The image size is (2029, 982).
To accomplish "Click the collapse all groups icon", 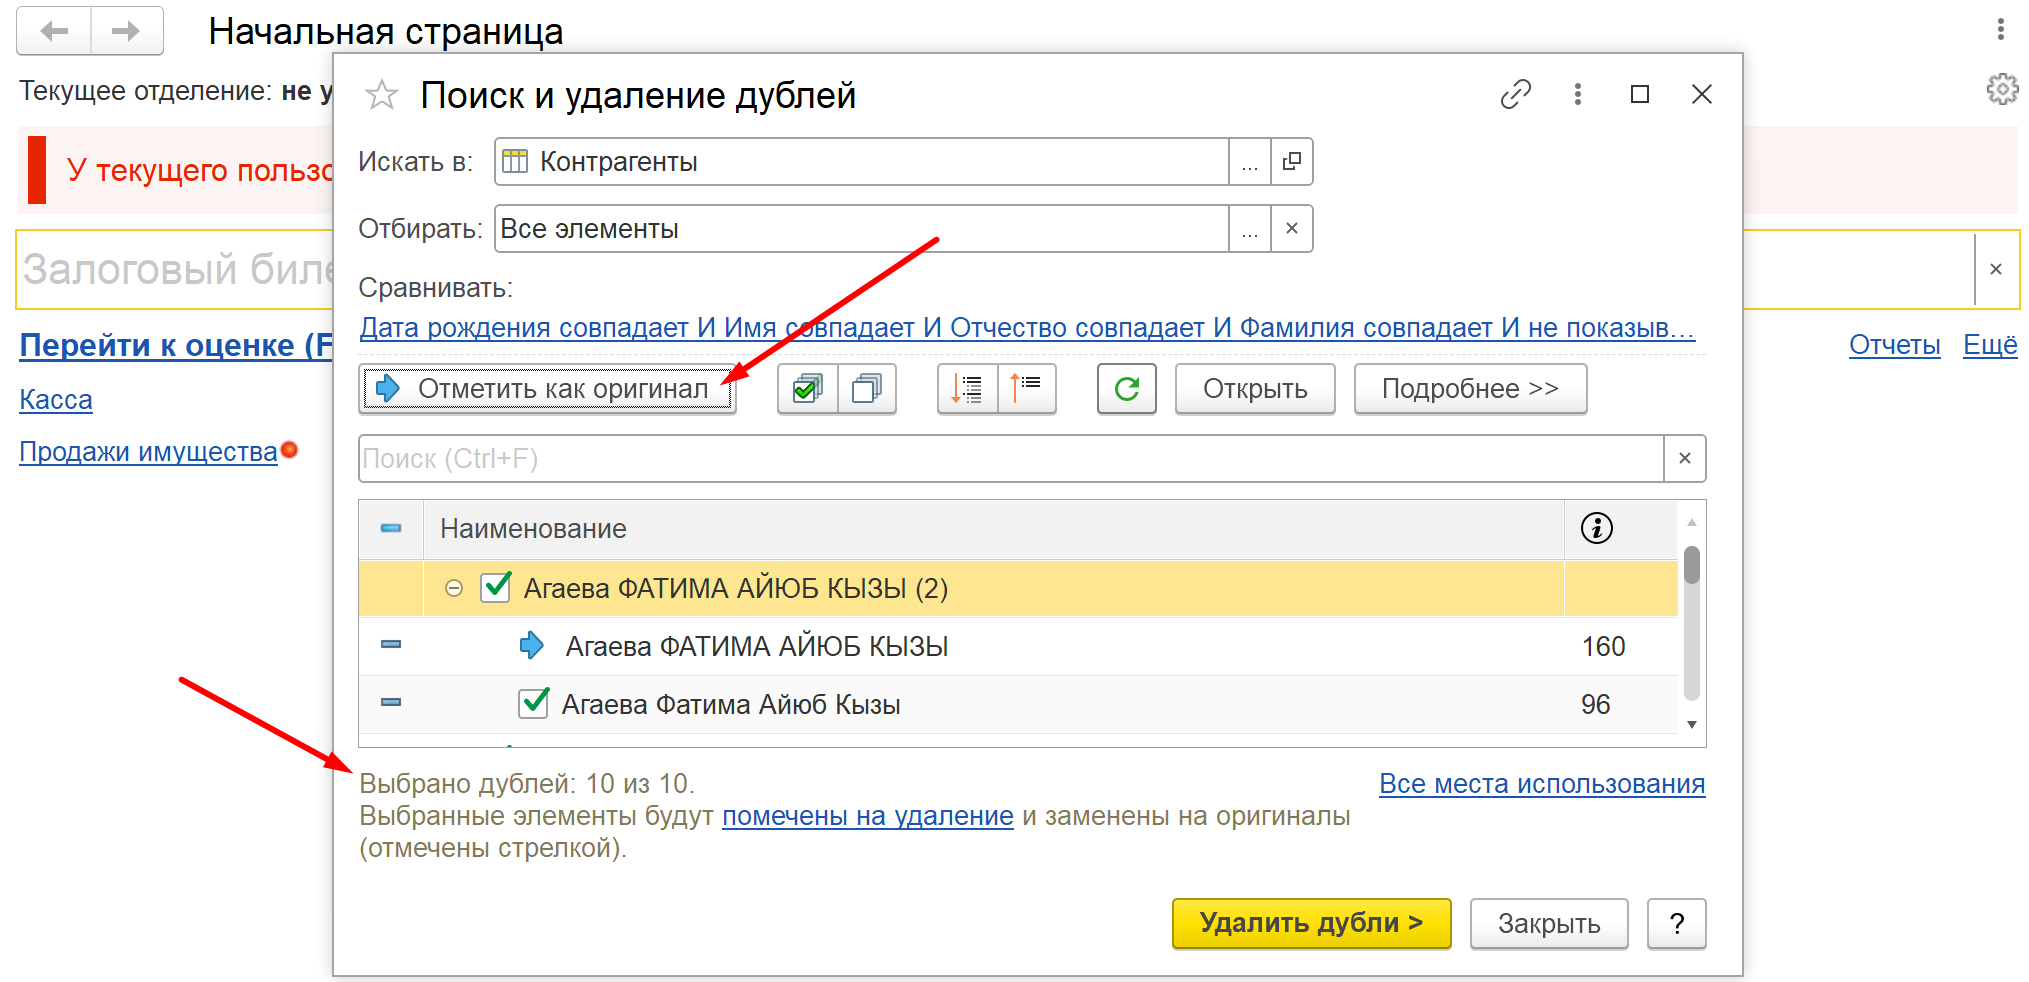I will click(1026, 389).
